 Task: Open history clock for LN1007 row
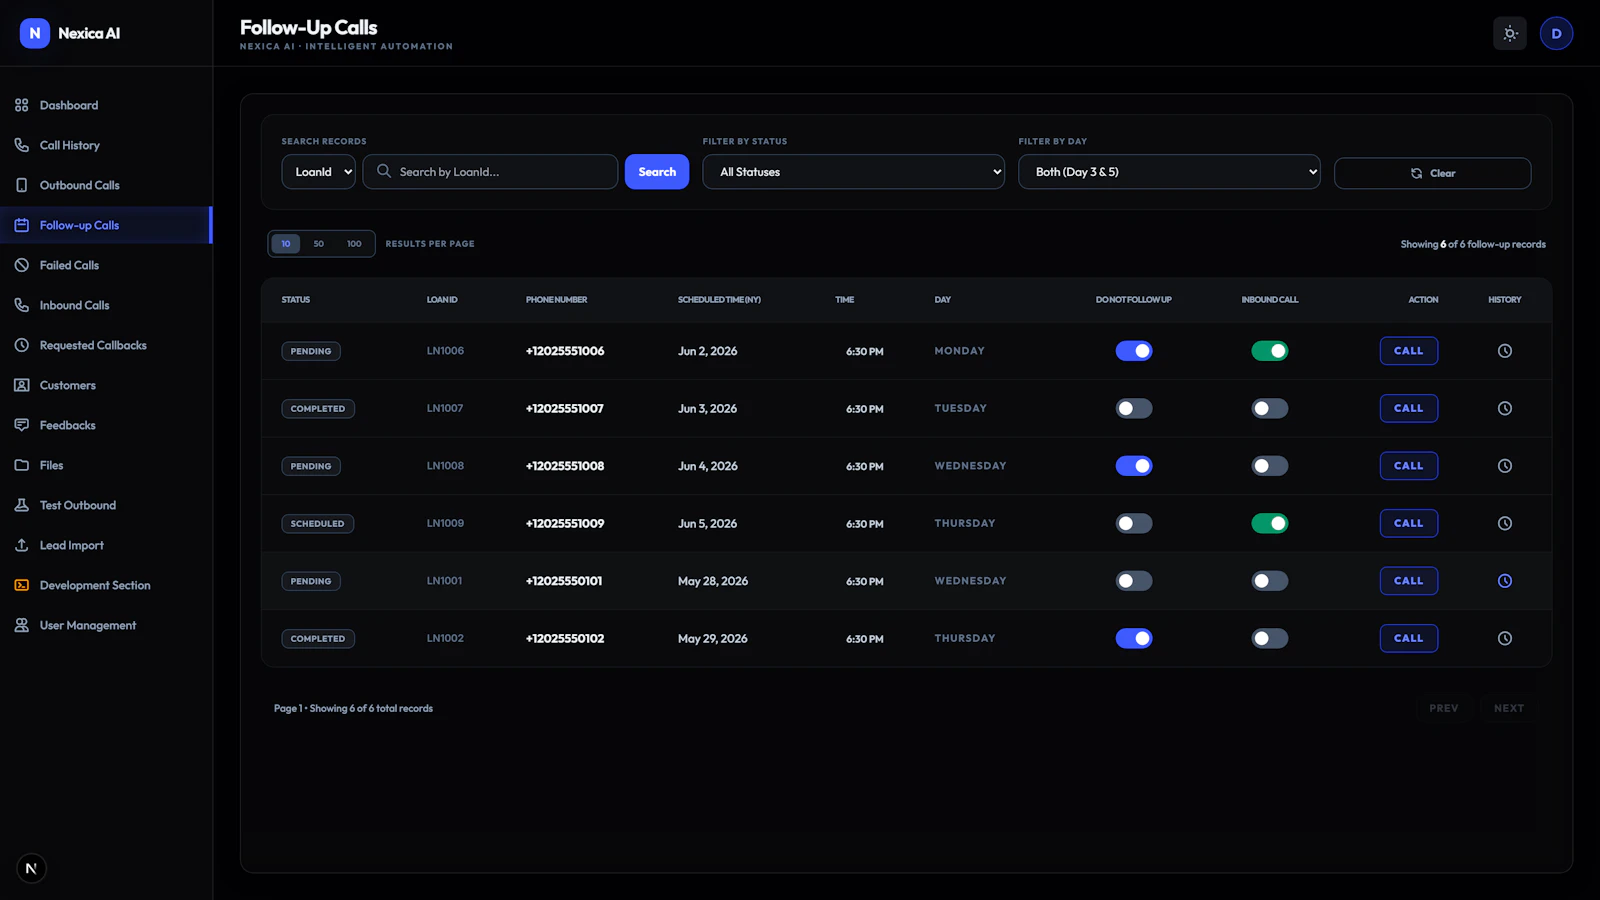click(x=1504, y=408)
